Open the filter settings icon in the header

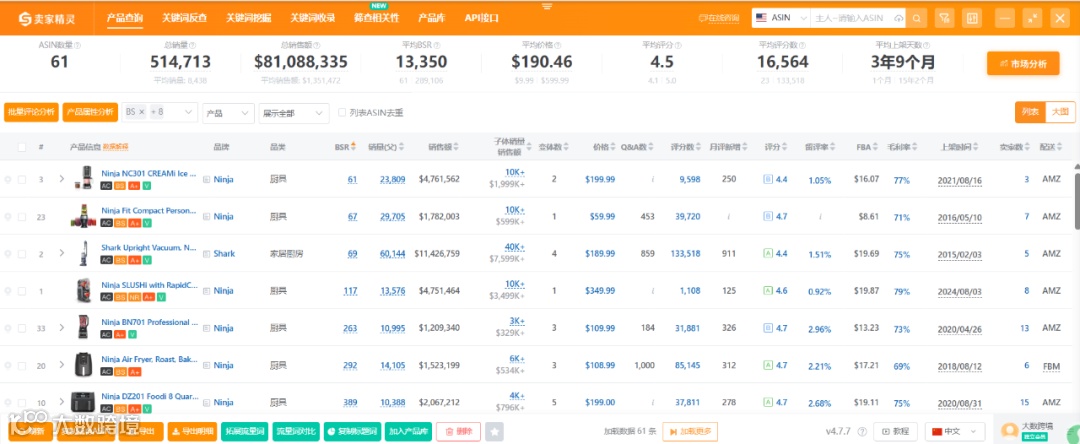pos(945,18)
